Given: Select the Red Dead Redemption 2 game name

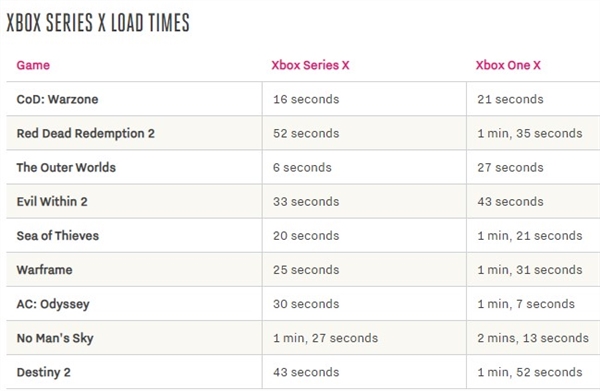Looking at the screenshot, I should (x=86, y=133).
